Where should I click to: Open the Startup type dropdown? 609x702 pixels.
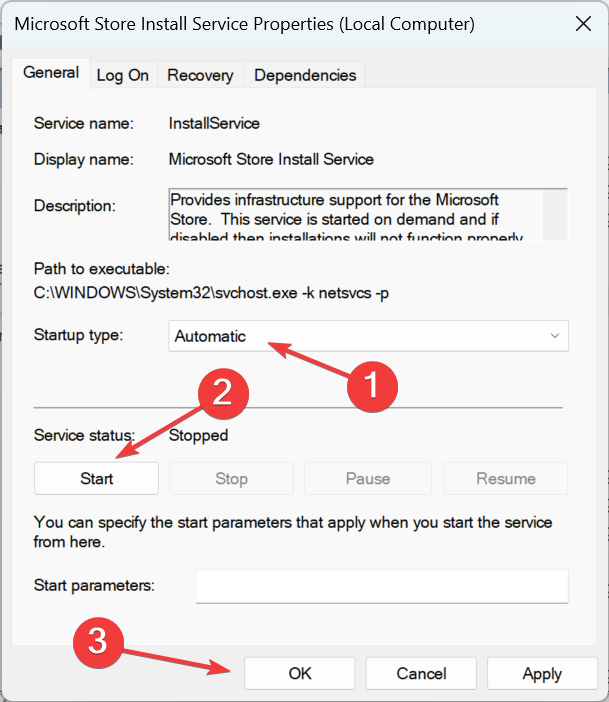pos(368,336)
